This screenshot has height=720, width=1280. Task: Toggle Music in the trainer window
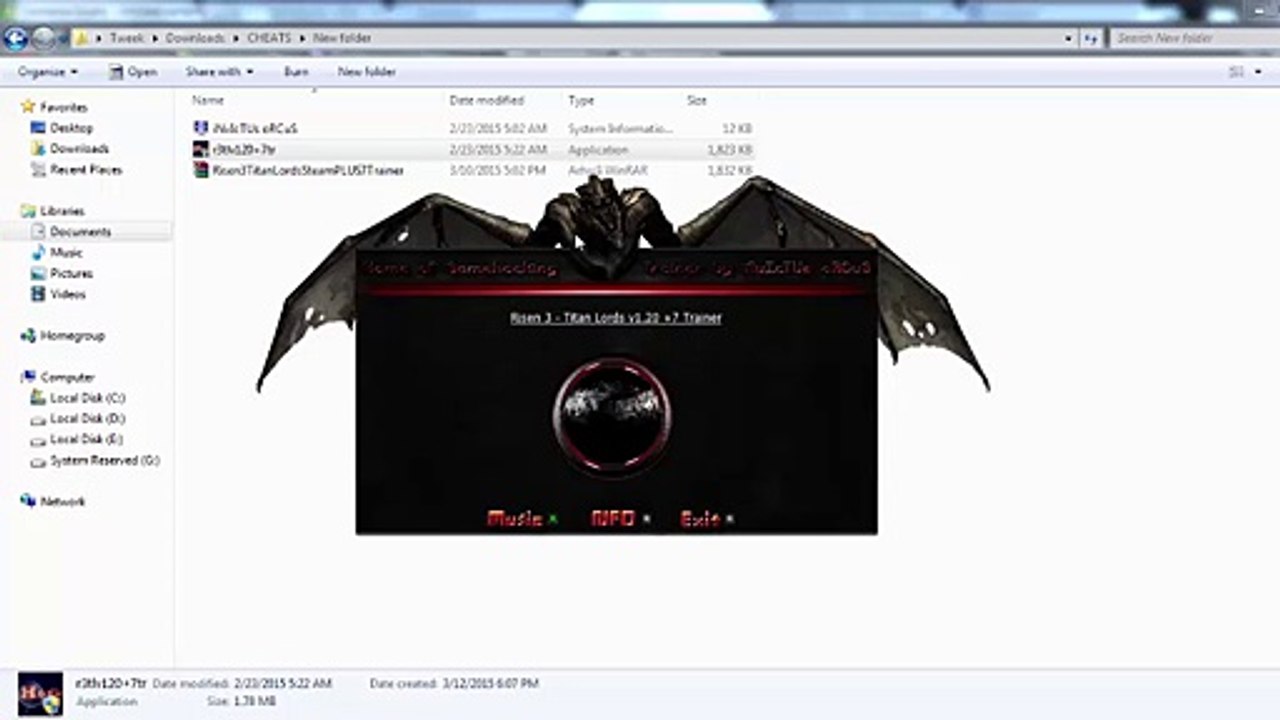(x=514, y=518)
